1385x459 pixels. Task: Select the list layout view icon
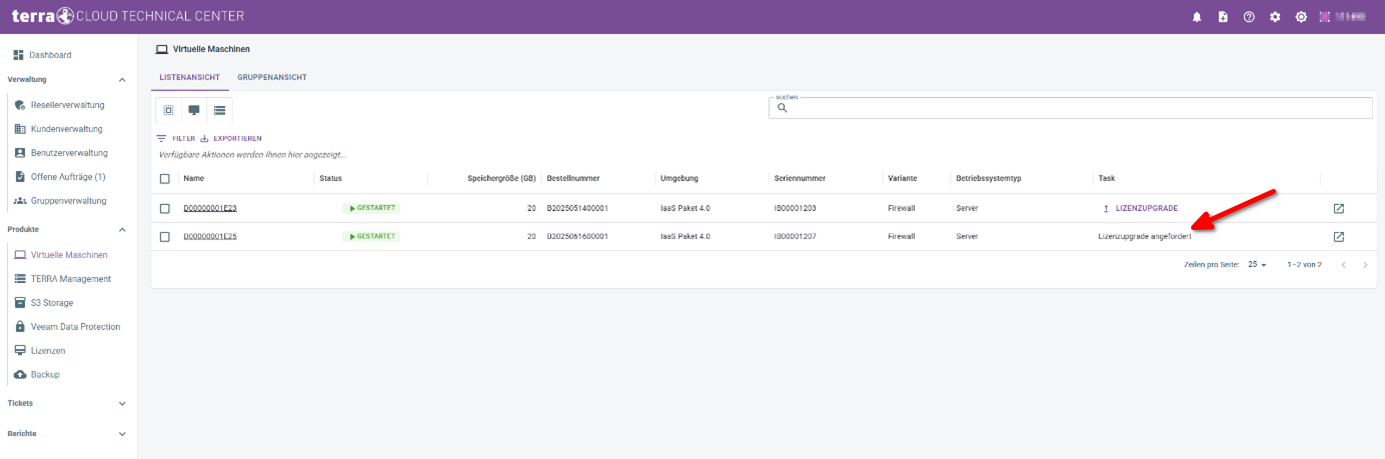tap(220, 110)
